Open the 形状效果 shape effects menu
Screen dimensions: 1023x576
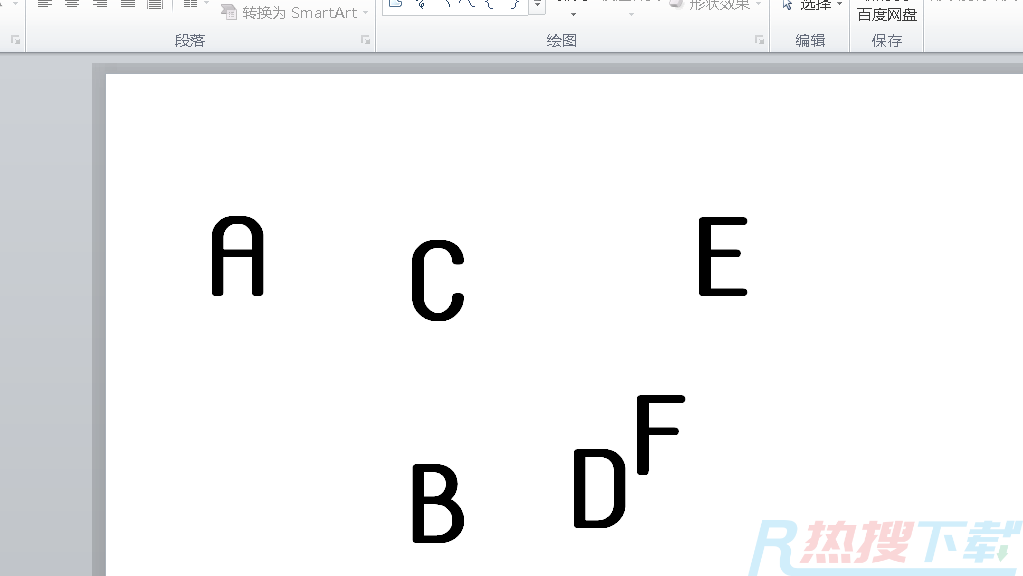pyautogui.click(x=716, y=5)
